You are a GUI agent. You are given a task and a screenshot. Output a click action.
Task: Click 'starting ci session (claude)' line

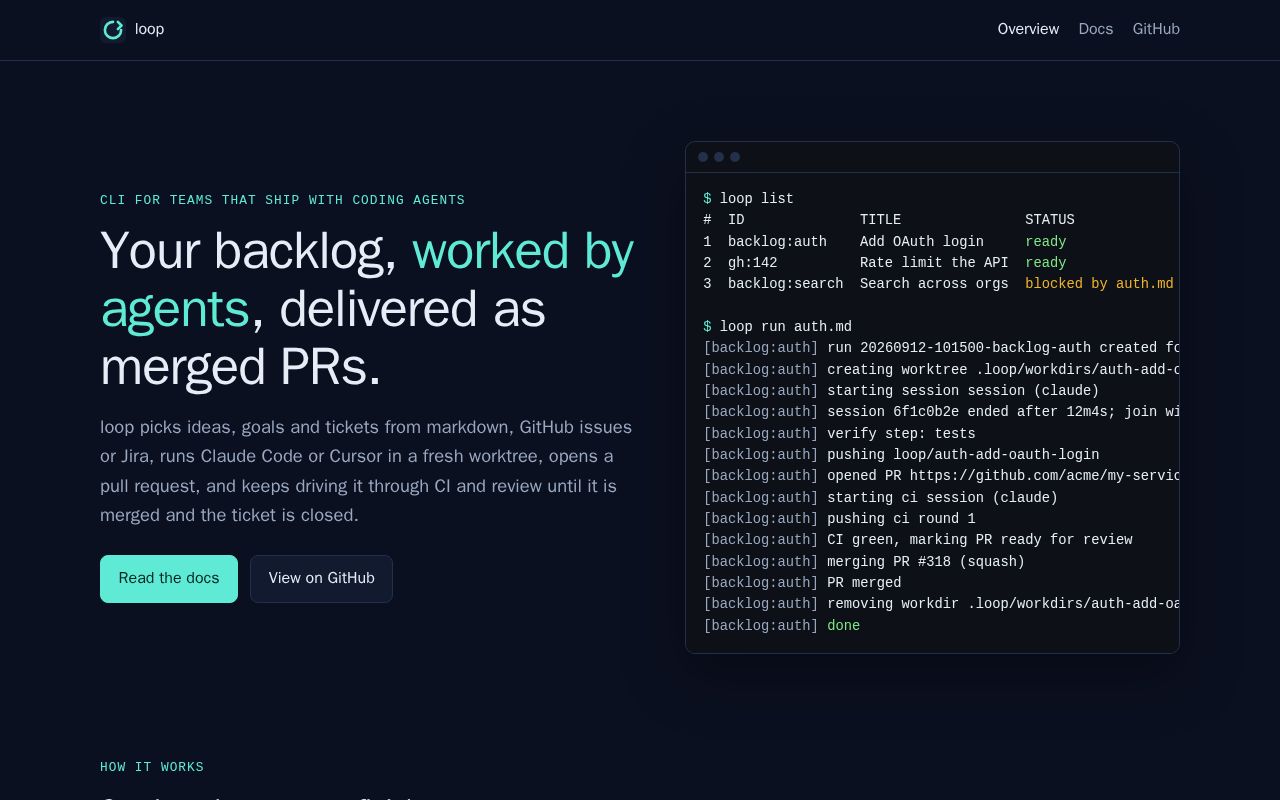tap(880, 498)
